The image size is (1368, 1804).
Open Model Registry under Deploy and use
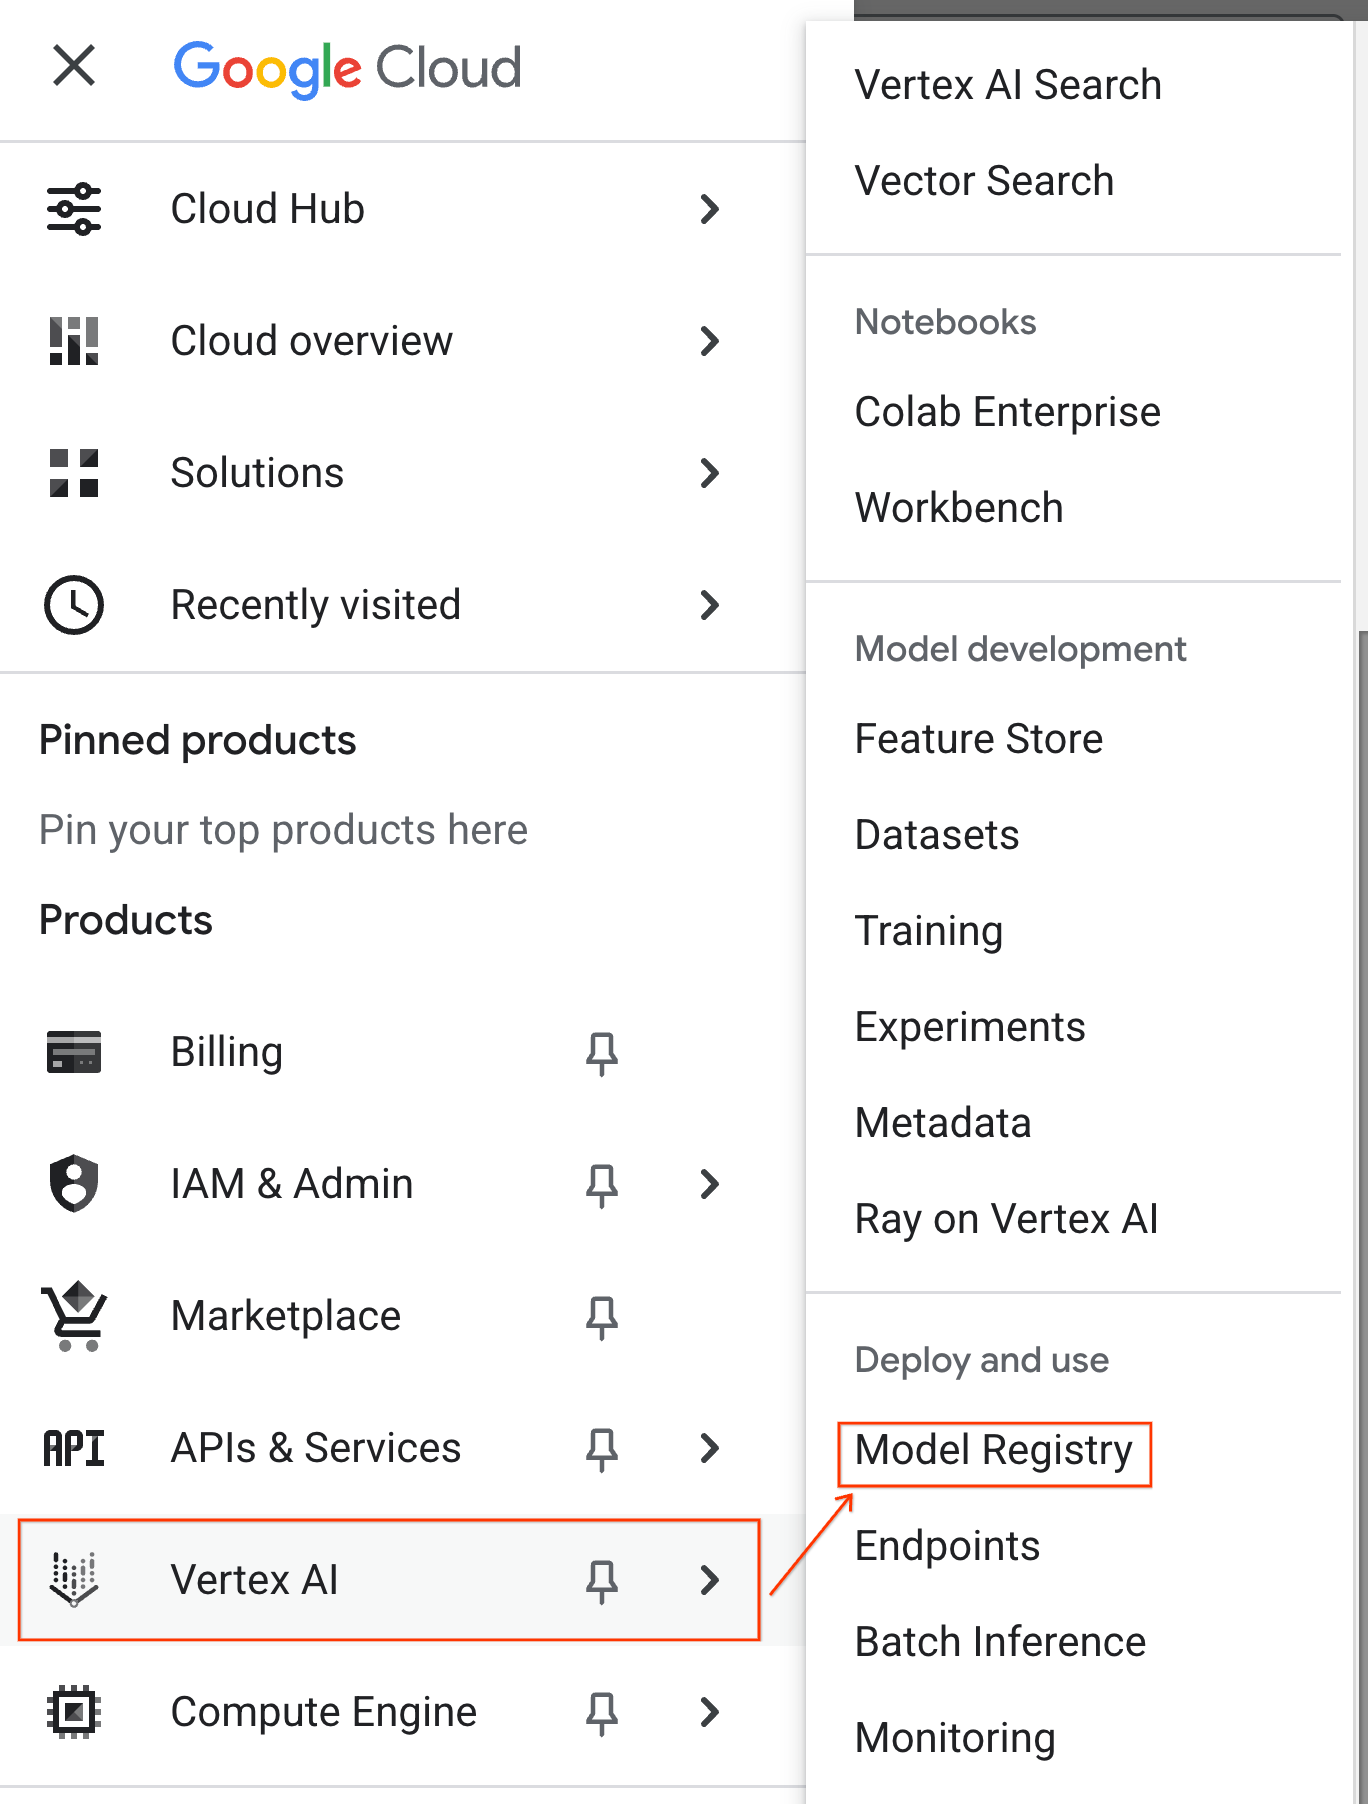coord(993,1450)
